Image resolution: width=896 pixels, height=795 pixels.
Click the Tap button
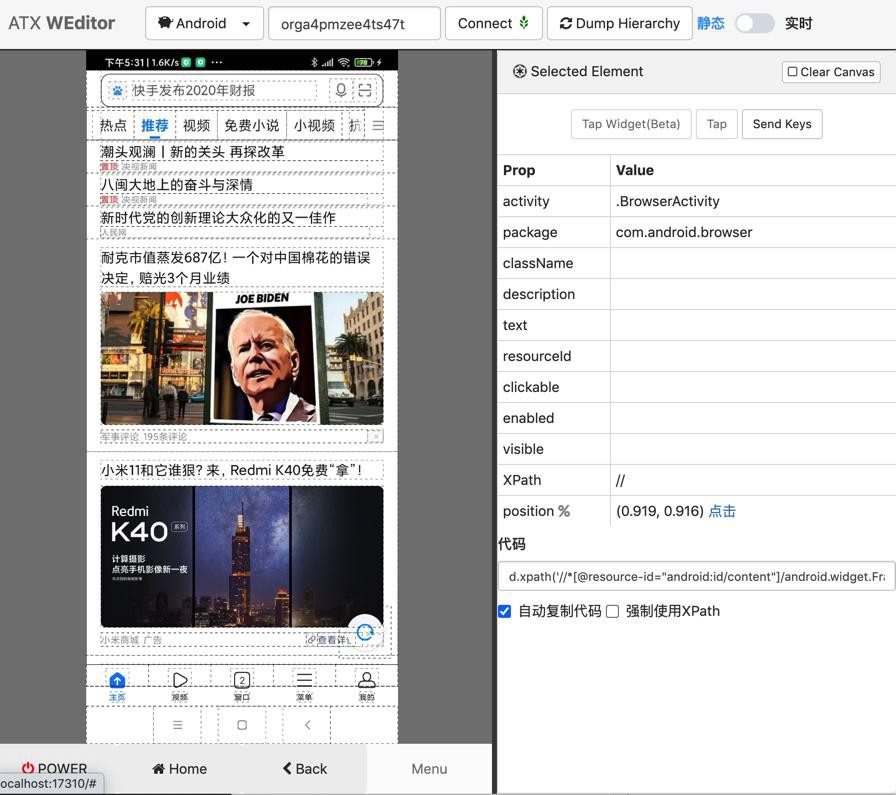pos(717,124)
